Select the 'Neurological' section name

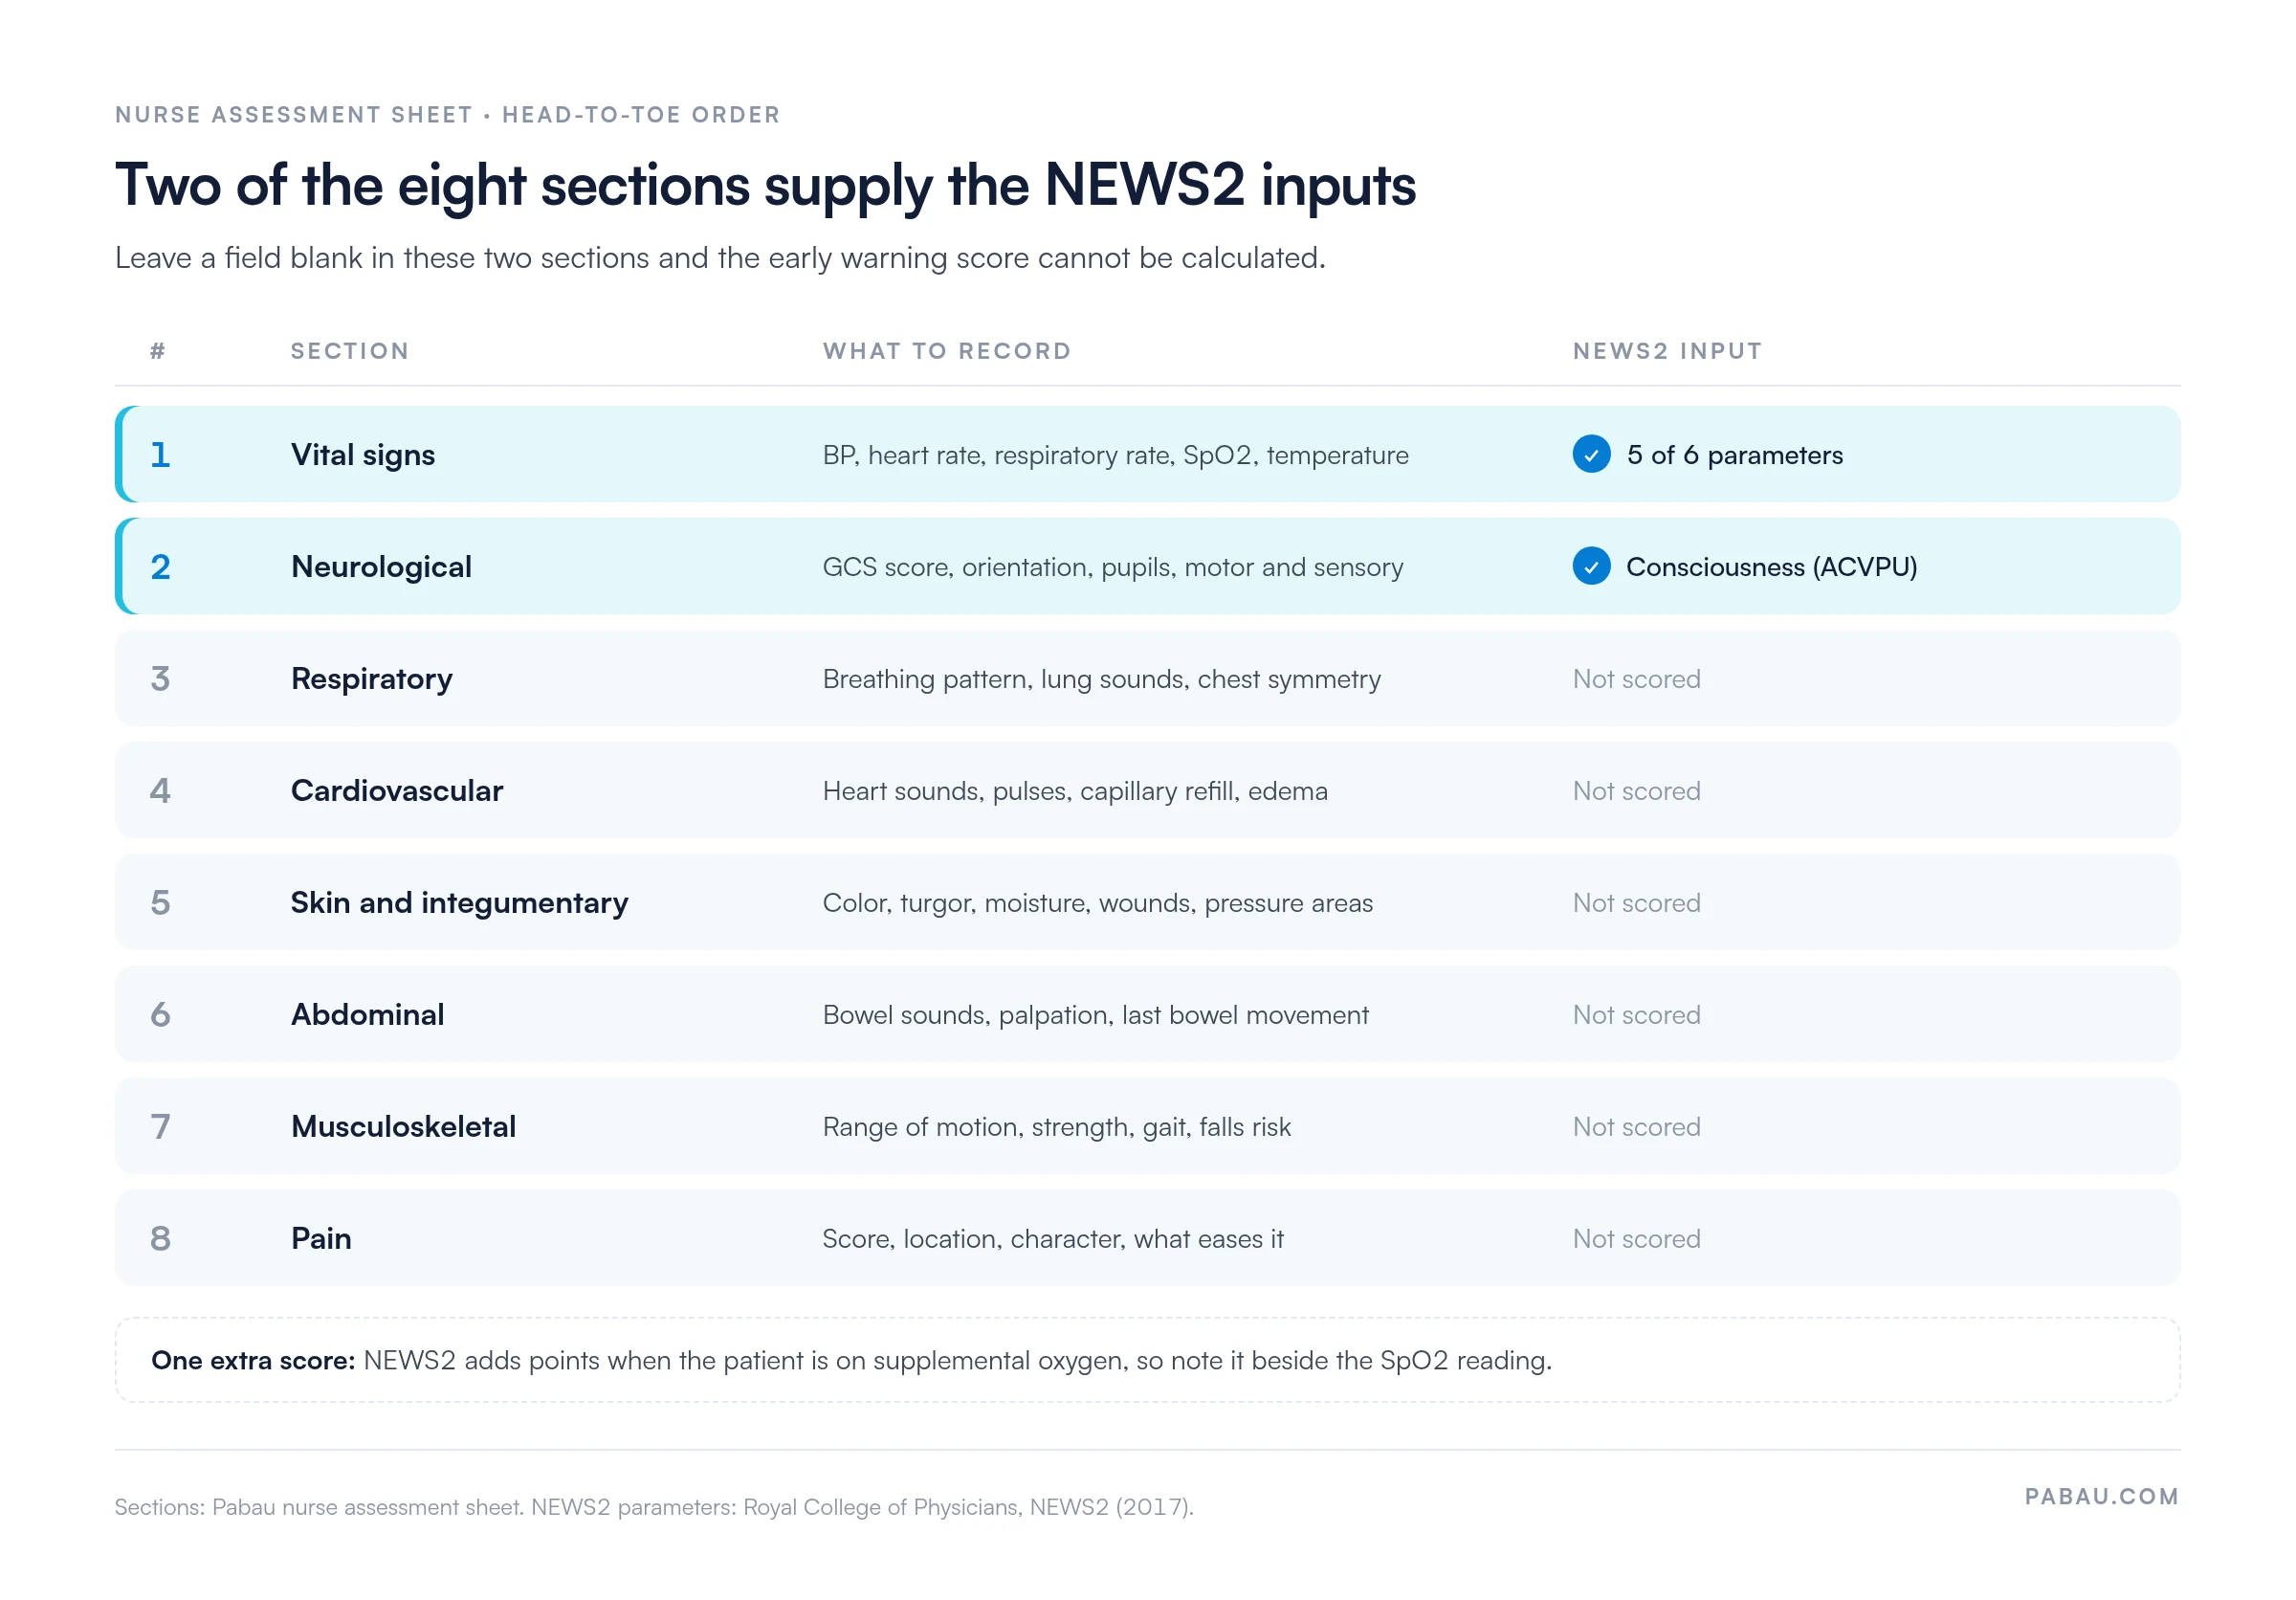[x=381, y=567]
